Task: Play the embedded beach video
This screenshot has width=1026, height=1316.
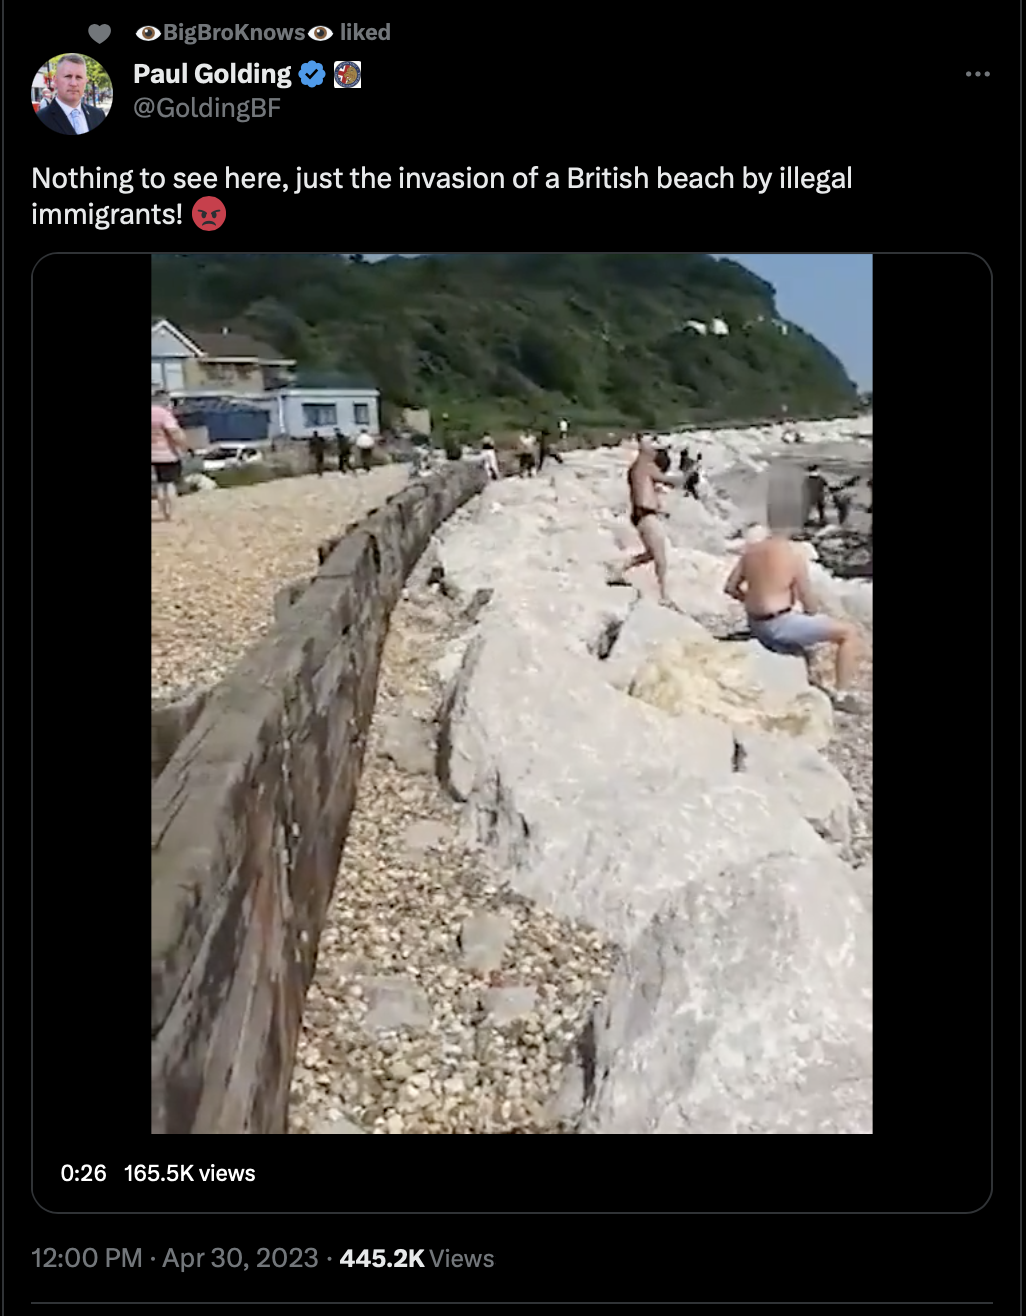Action: point(512,693)
